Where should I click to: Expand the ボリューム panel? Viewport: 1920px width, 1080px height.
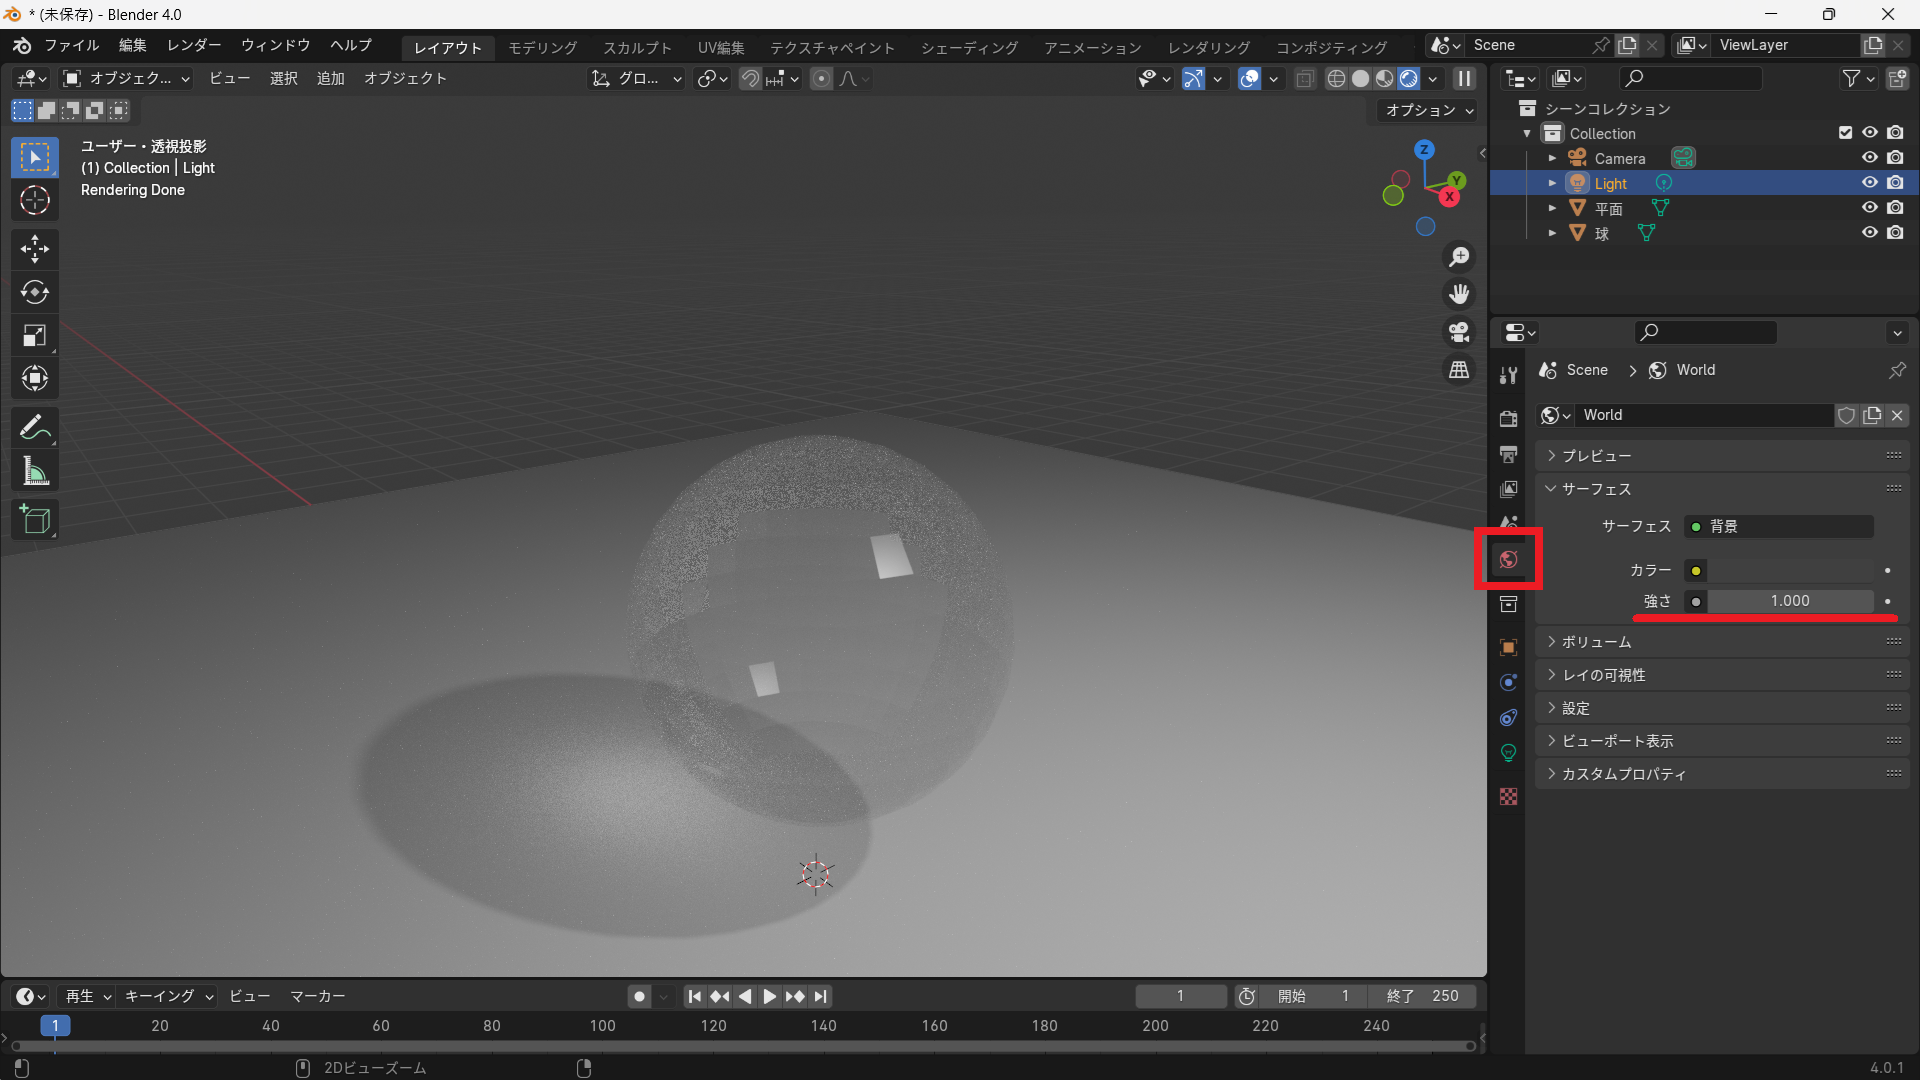[x=1722, y=642]
